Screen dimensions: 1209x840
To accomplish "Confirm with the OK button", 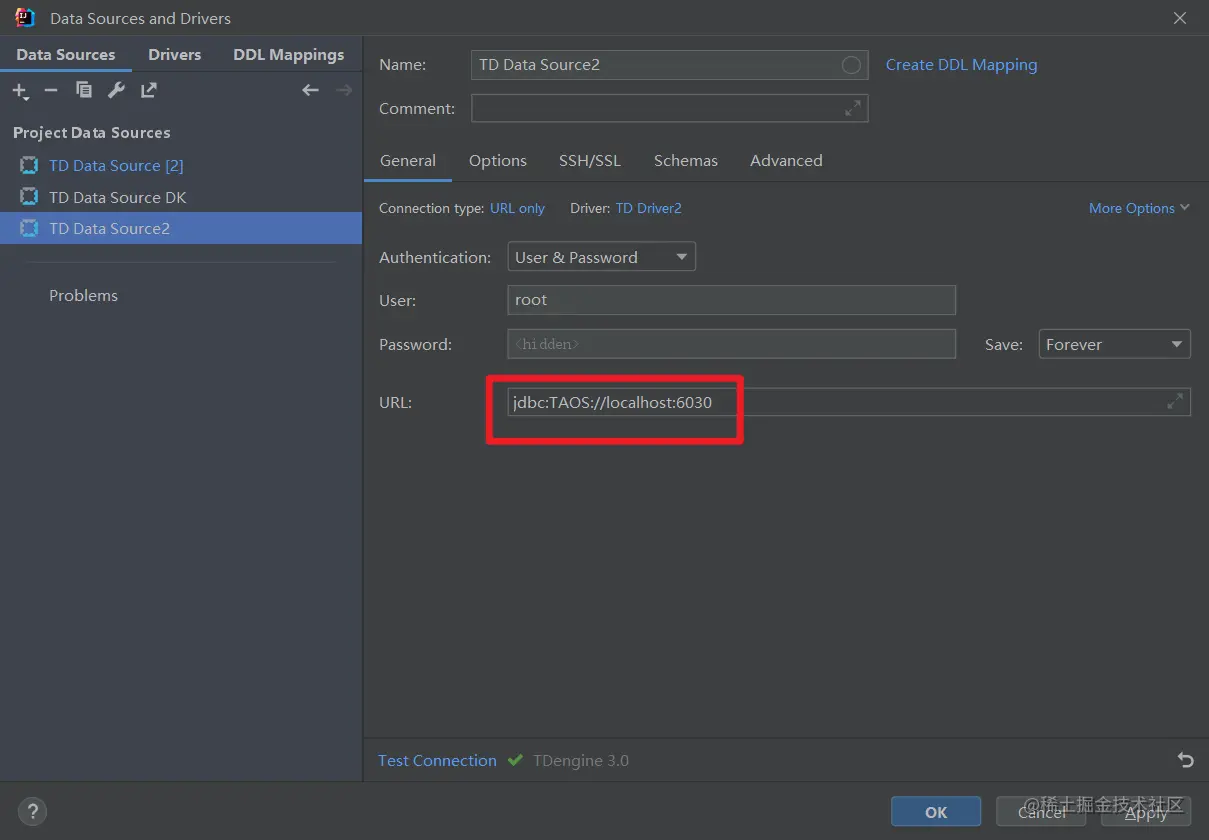I will point(936,812).
